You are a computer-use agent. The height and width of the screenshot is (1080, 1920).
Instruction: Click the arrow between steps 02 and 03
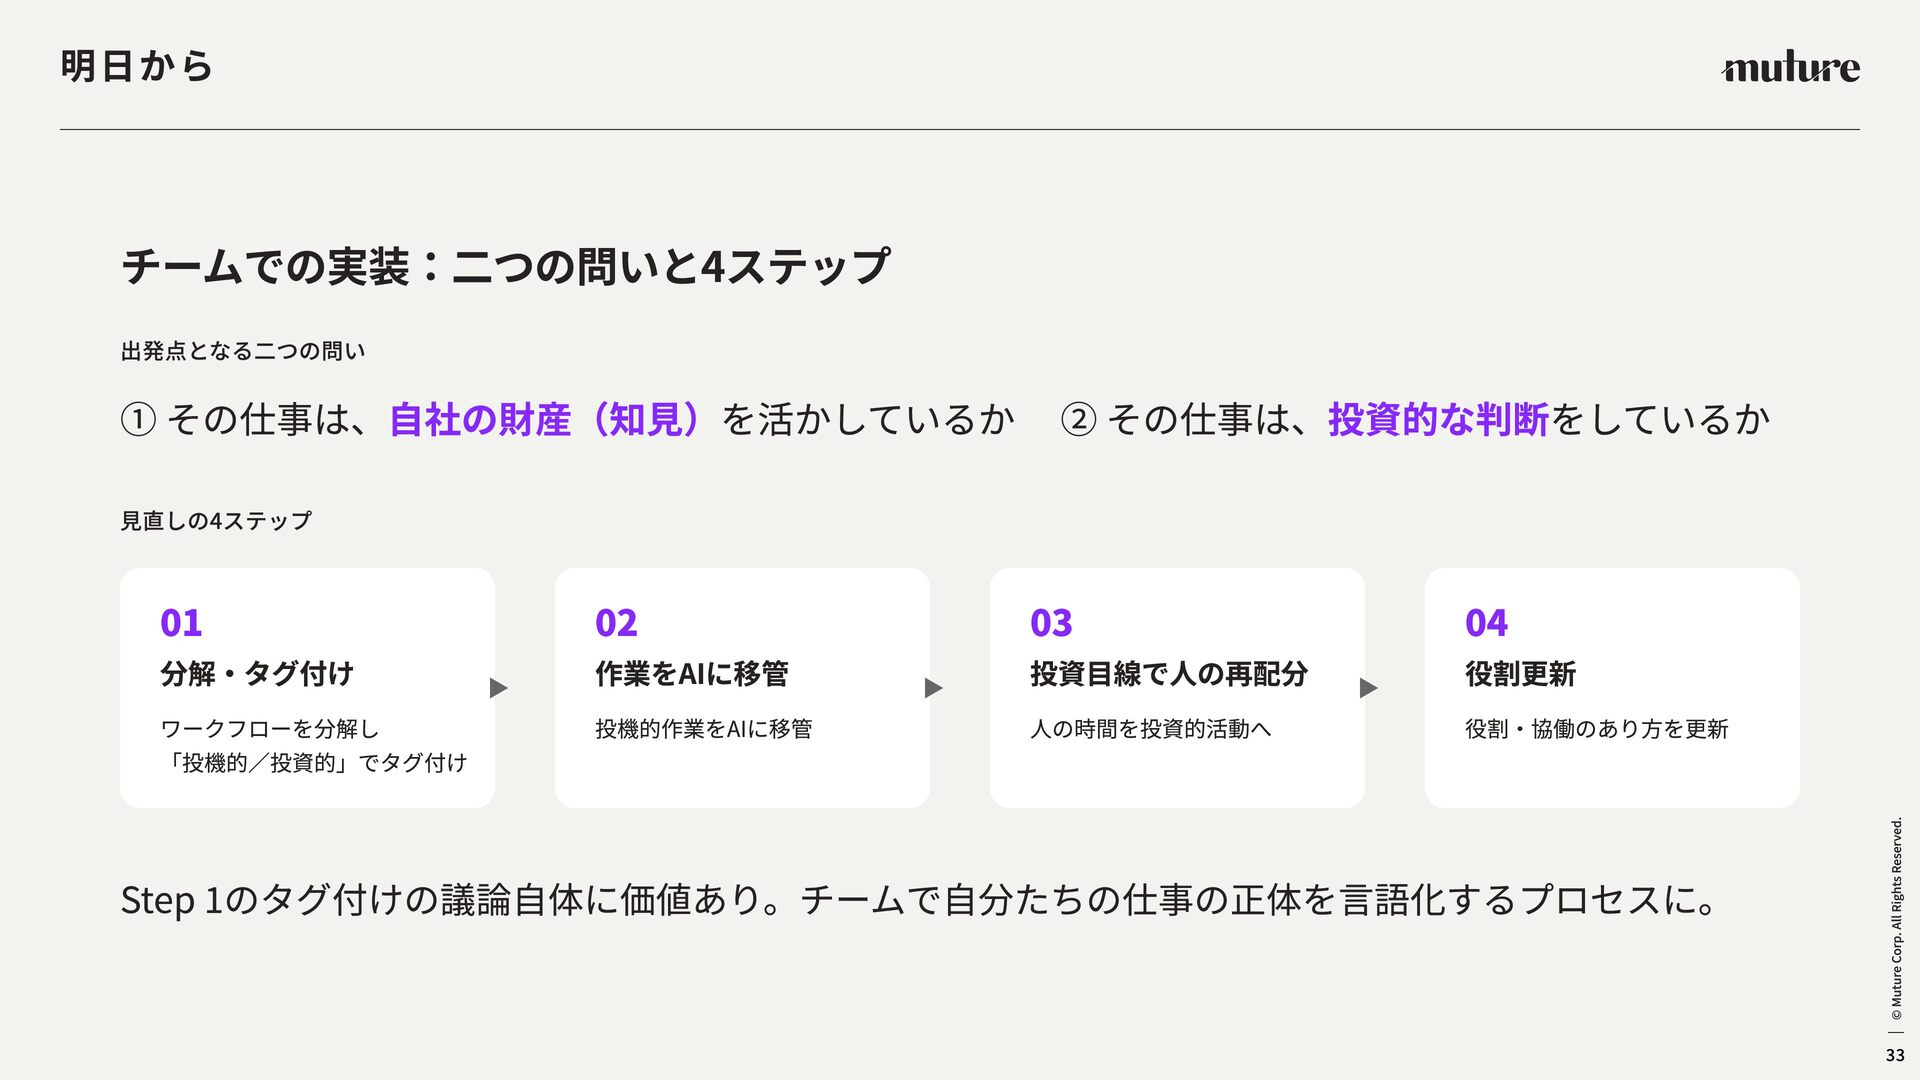point(934,688)
